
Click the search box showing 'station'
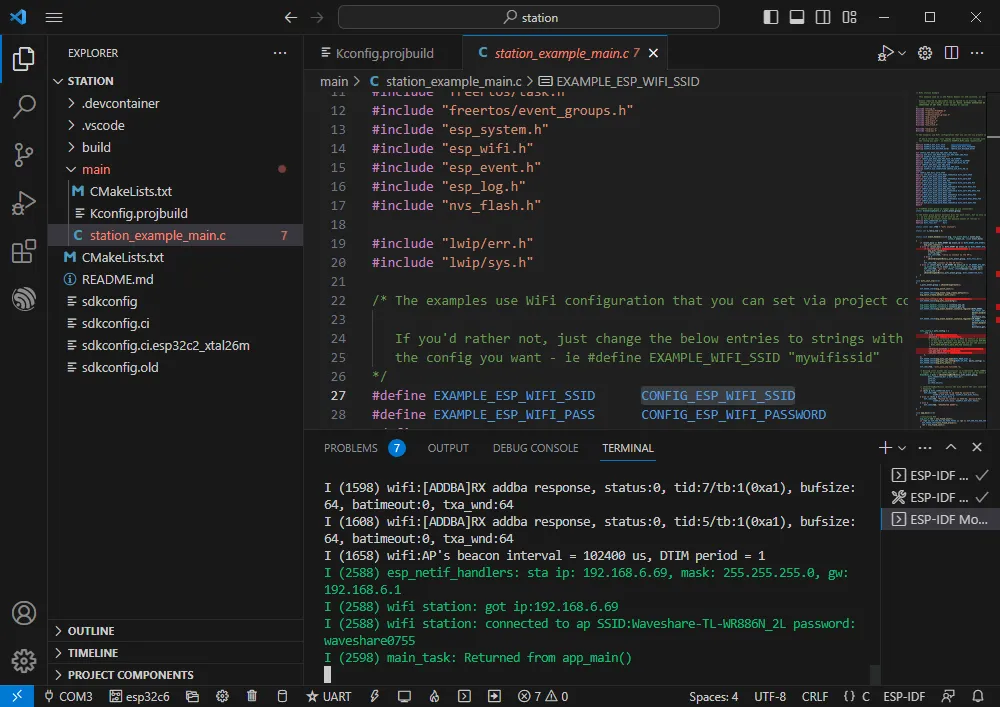pos(528,17)
